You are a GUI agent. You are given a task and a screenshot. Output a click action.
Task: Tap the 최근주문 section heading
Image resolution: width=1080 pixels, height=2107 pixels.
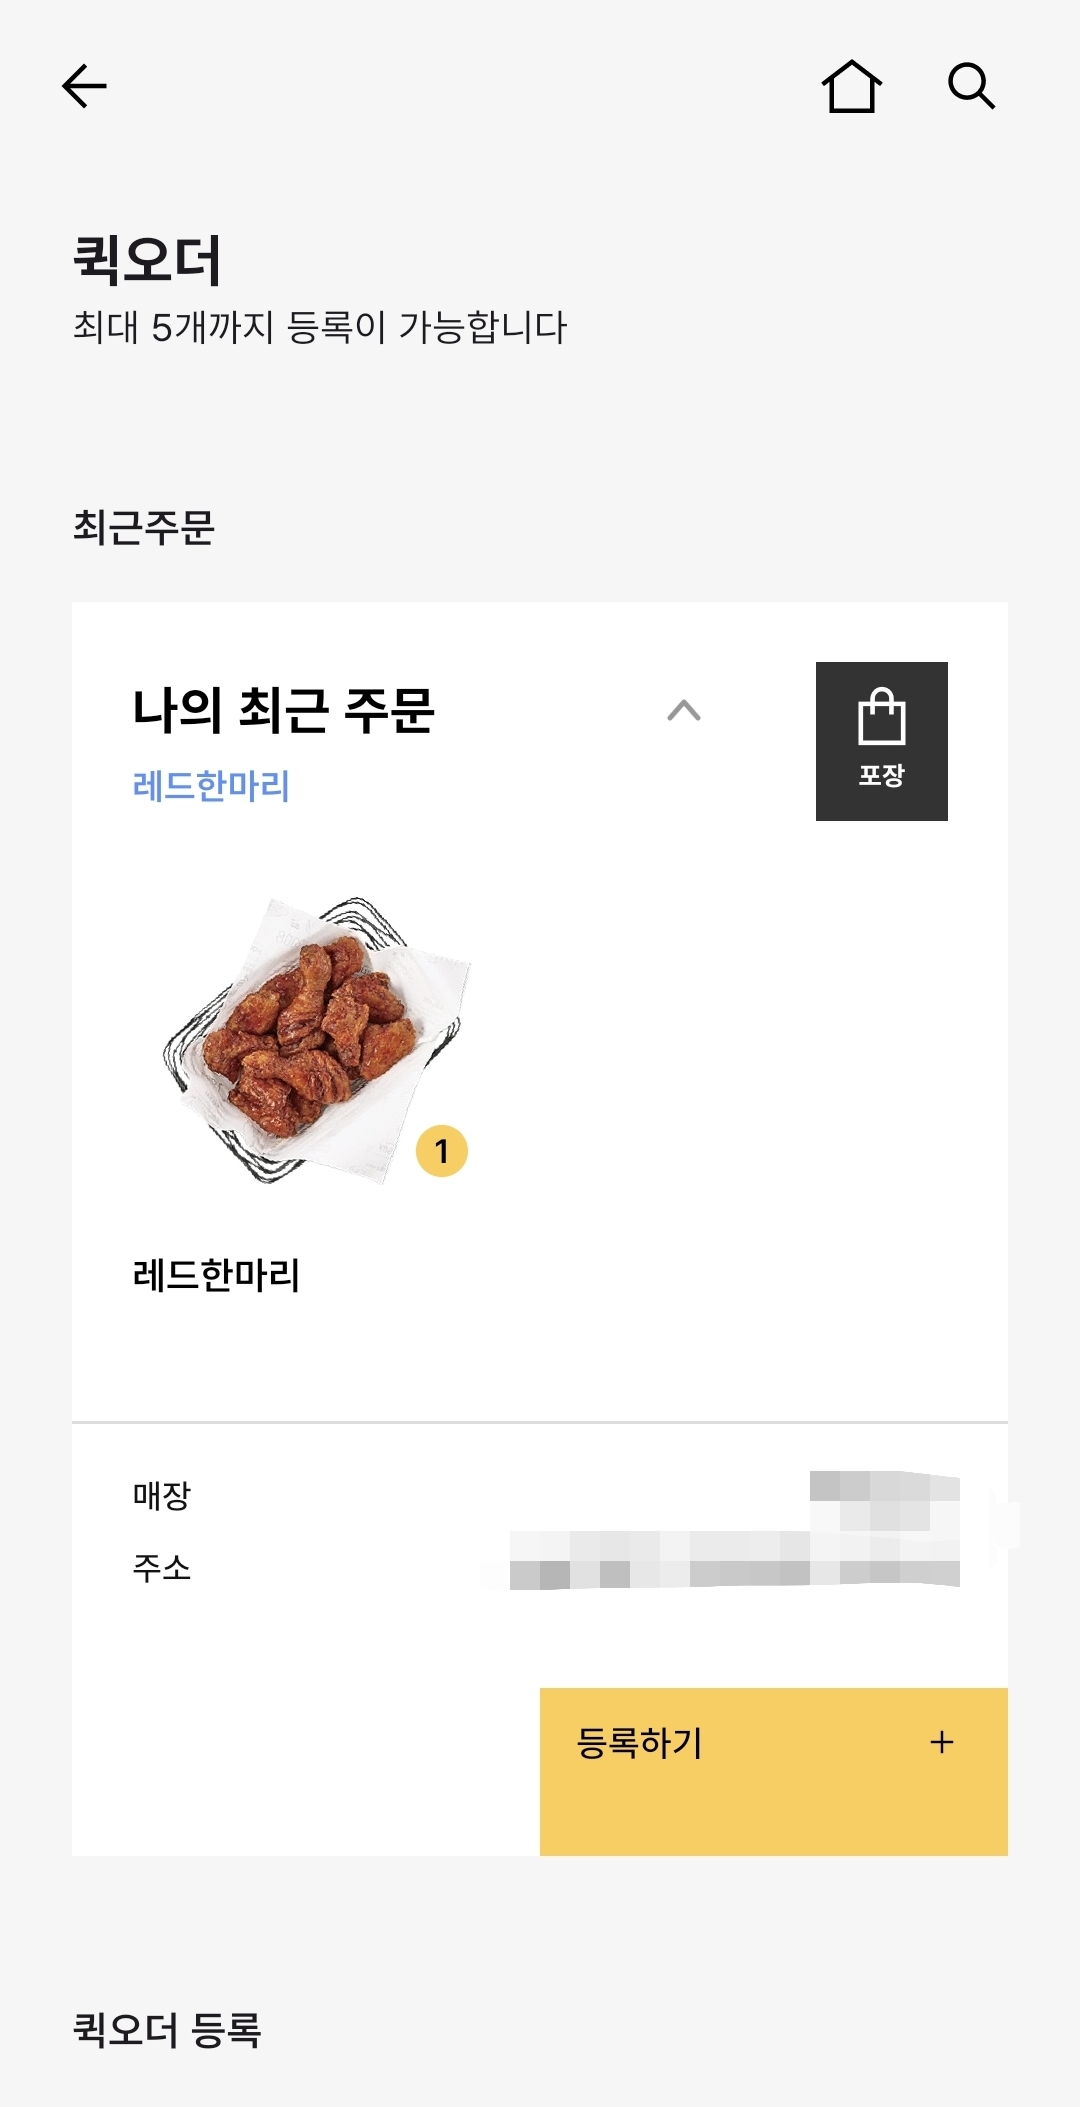click(x=144, y=527)
